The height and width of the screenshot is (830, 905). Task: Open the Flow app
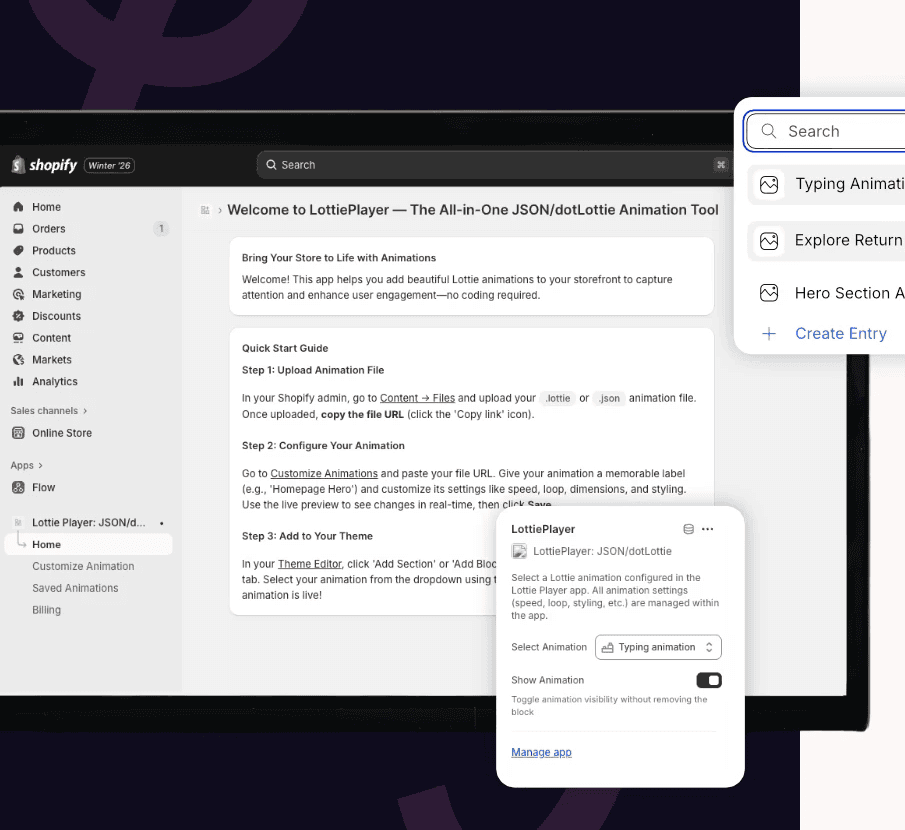point(43,488)
